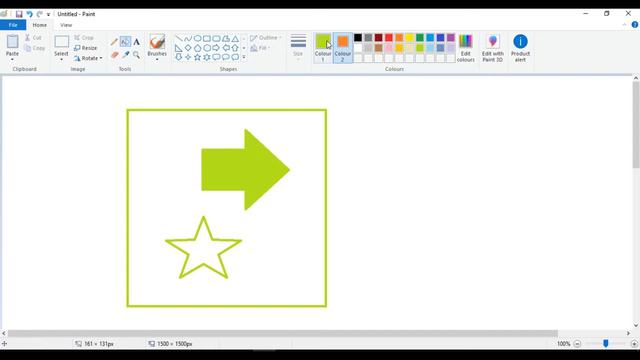Select the Text tool
The height and width of the screenshot is (360, 640).
[137, 42]
